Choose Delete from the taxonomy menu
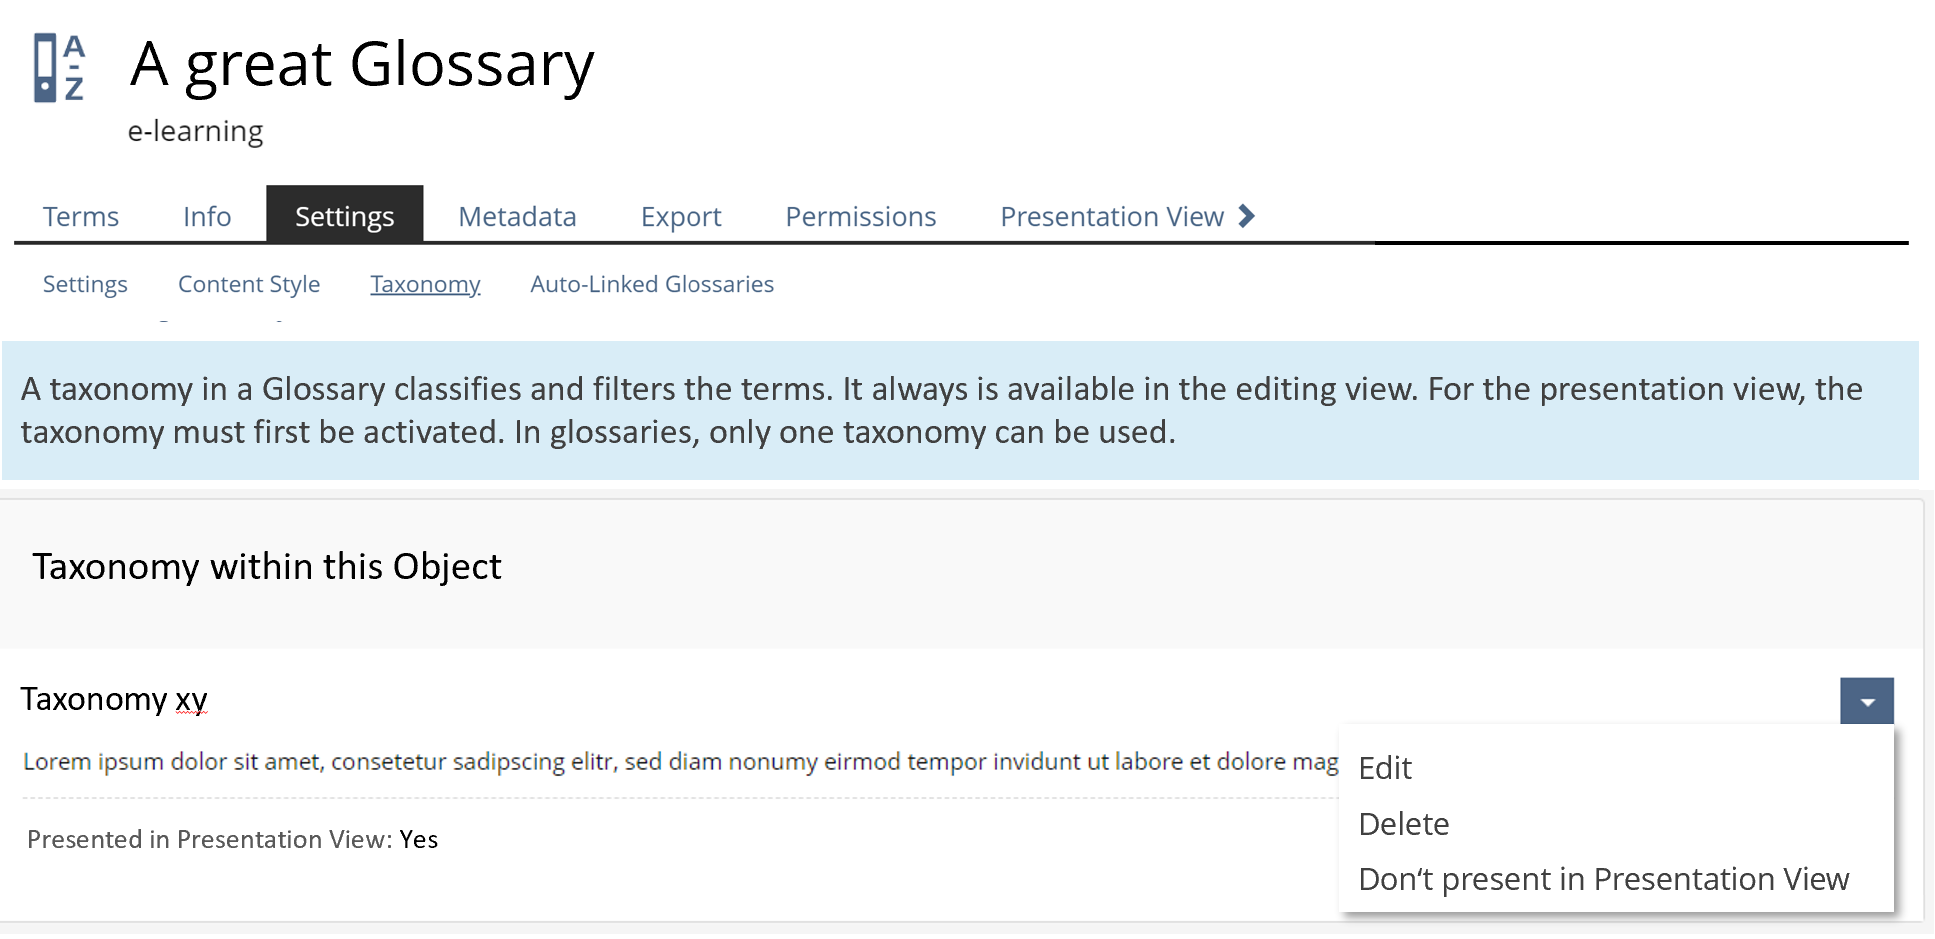The image size is (1935, 939). (1403, 824)
